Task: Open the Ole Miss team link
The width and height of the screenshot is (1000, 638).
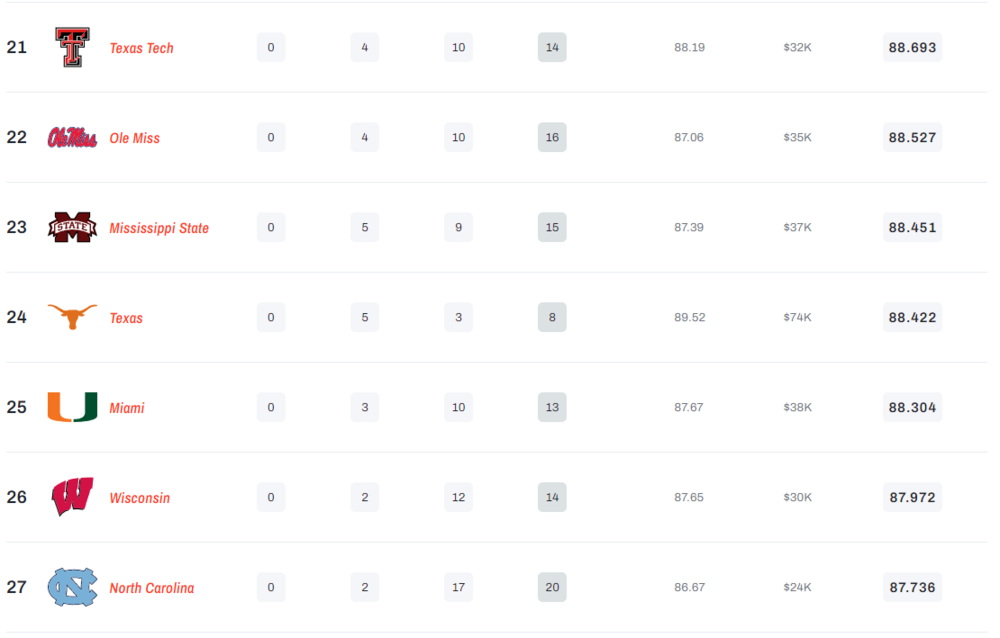Action: [x=134, y=138]
